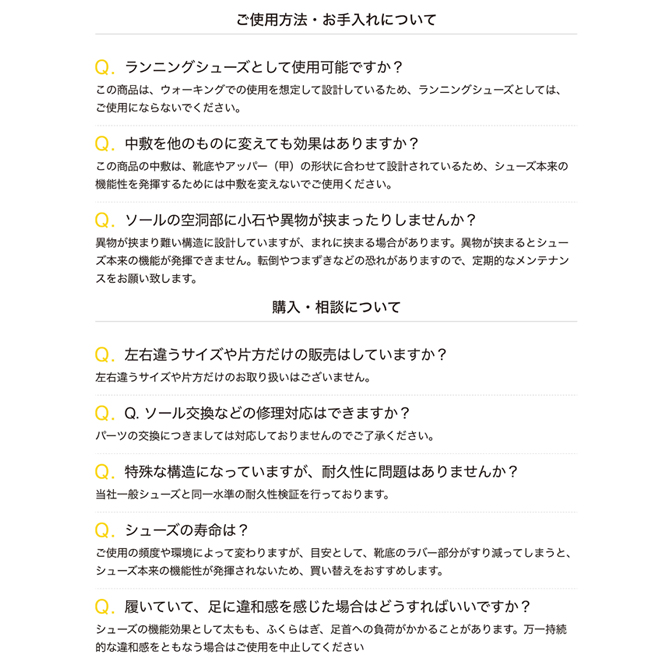Click the answer 当社一般シューズと同一水準の耐久性検証

242,494
